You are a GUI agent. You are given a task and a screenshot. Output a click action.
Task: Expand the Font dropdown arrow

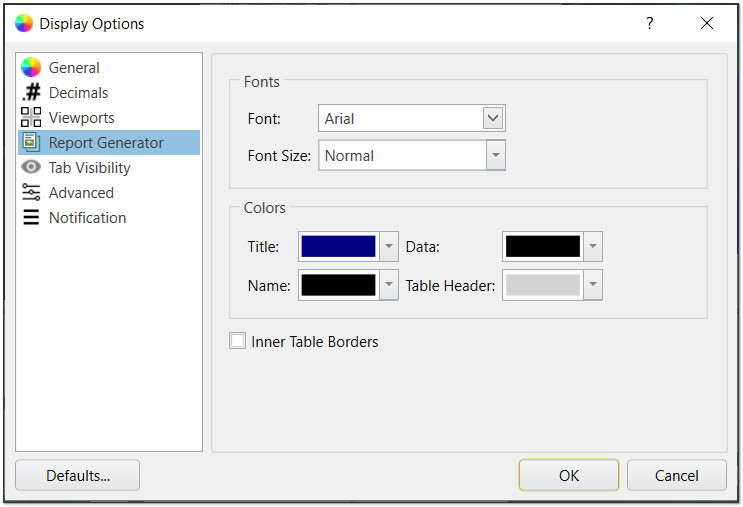493,118
